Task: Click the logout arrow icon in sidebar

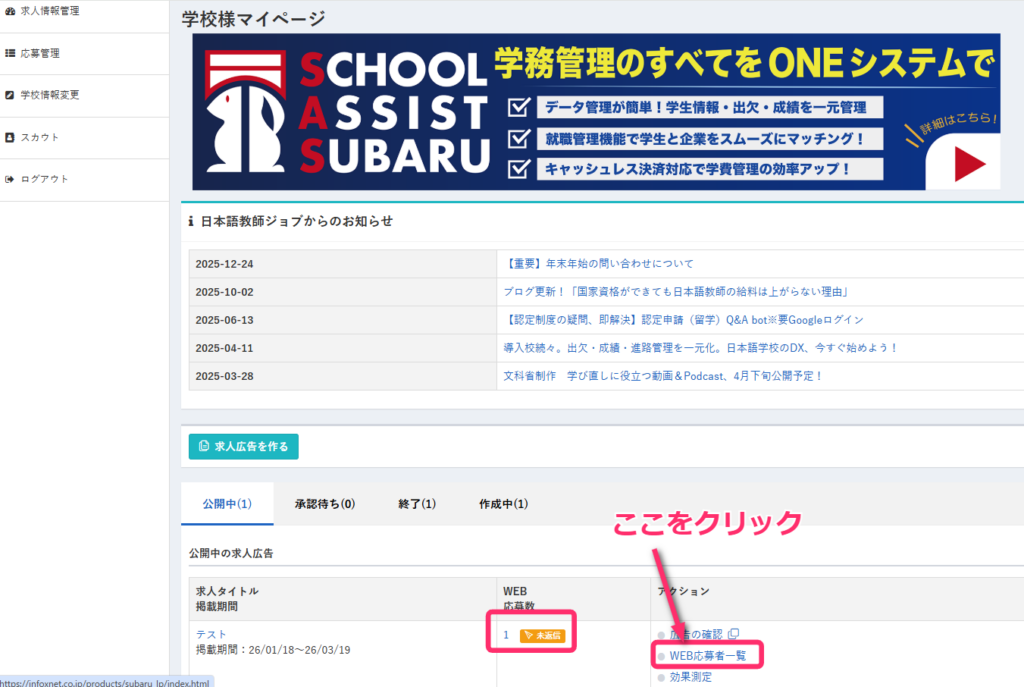Action: pos(10,179)
